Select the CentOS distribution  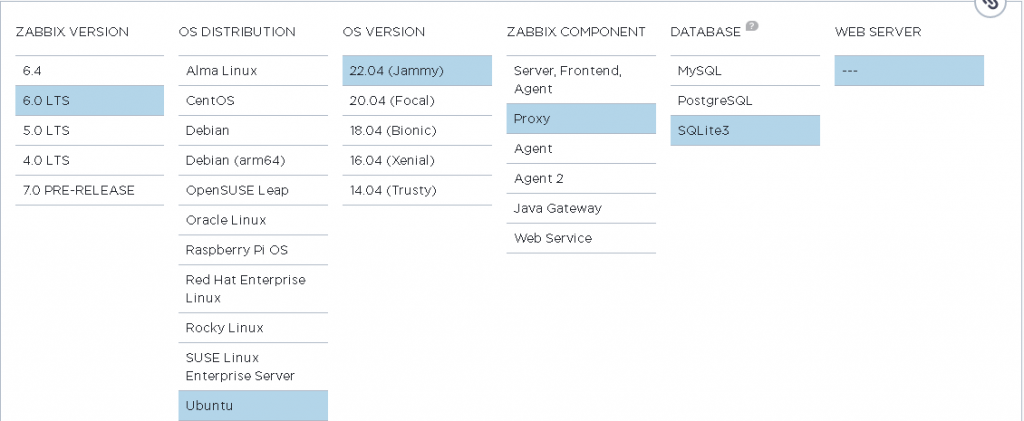[253, 101]
